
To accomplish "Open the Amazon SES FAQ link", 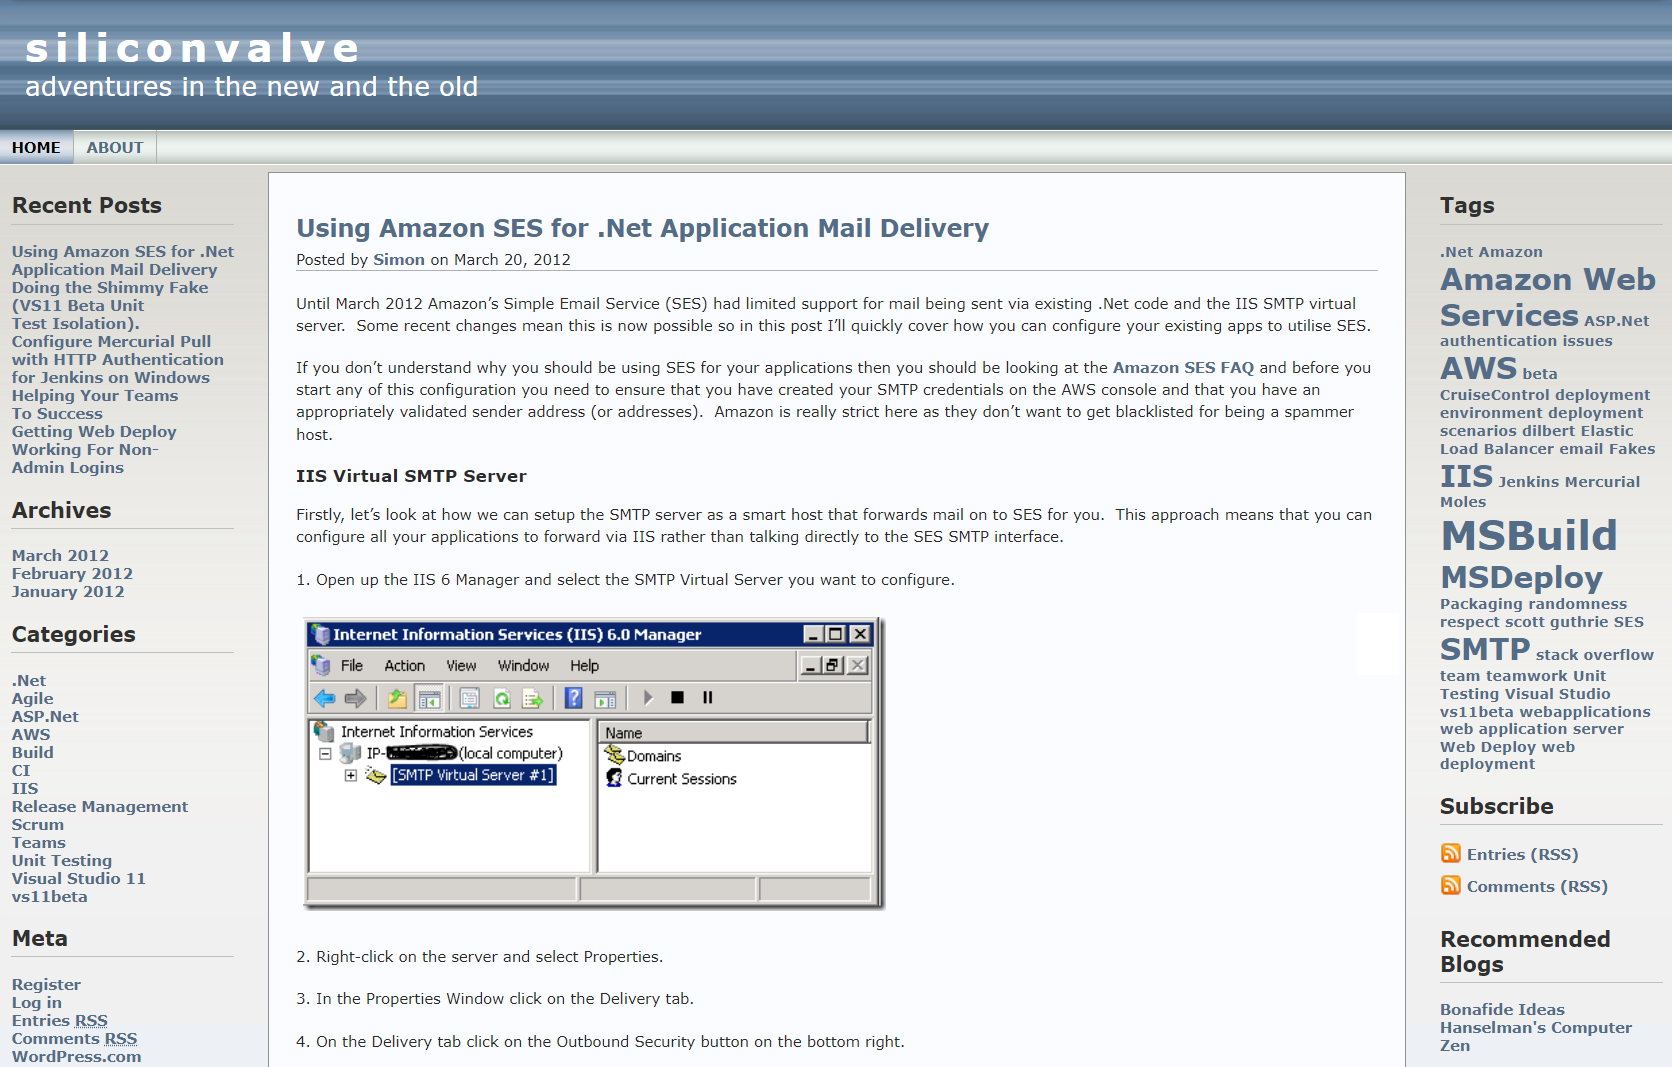I will pyautogui.click(x=1183, y=367).
